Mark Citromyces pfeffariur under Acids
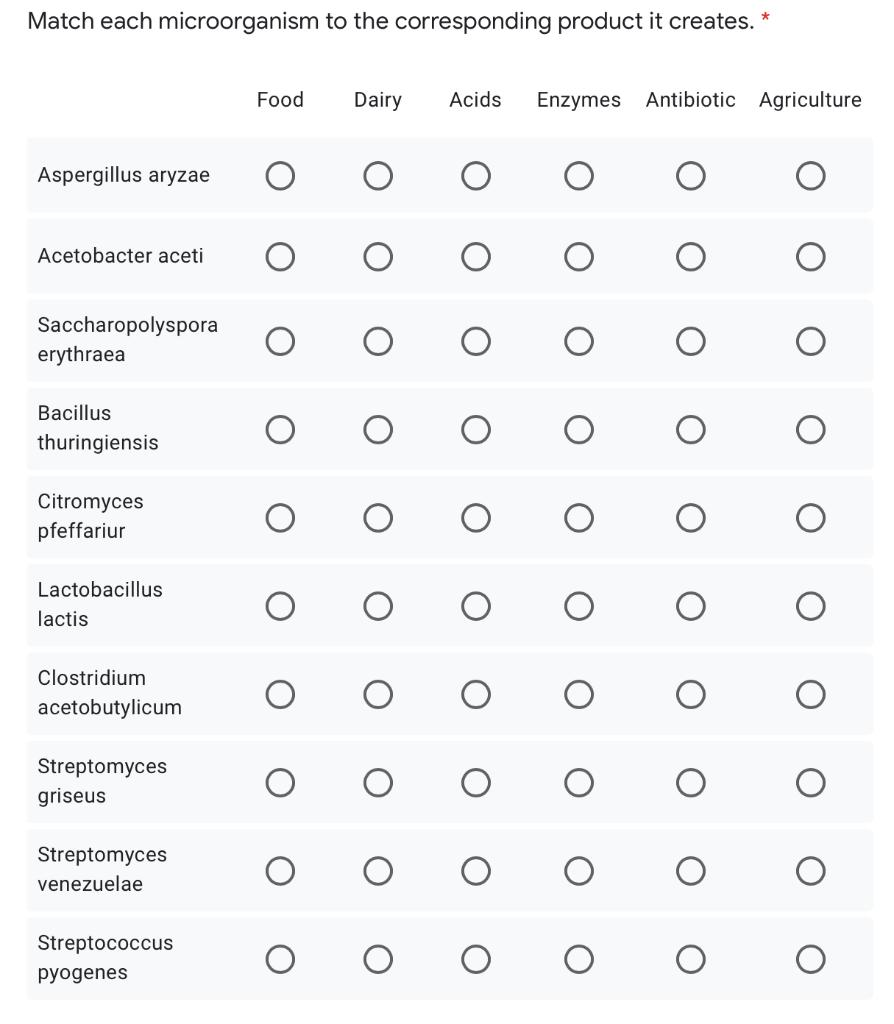Screen dimensions: 894x1024 click(x=475, y=516)
